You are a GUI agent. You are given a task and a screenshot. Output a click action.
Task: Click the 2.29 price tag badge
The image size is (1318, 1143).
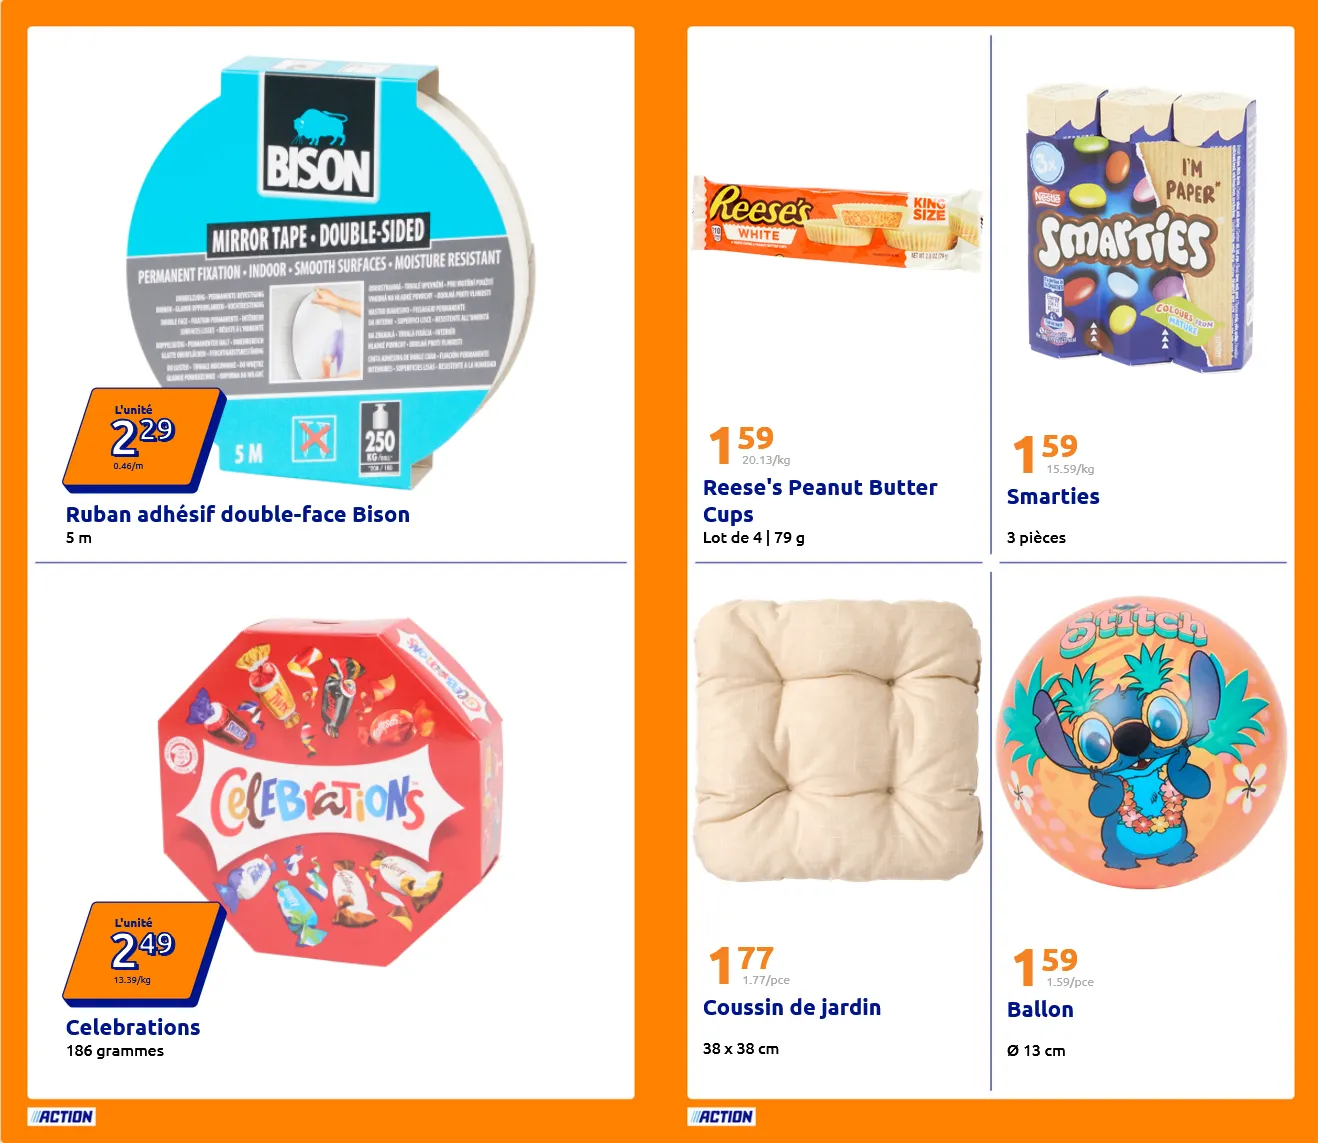(142, 439)
